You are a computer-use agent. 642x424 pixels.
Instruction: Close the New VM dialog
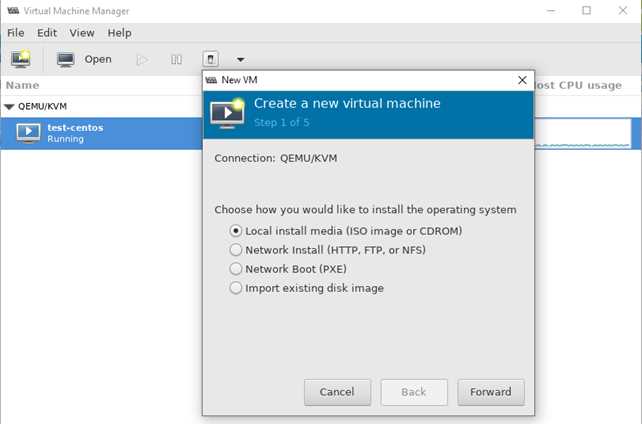point(522,80)
